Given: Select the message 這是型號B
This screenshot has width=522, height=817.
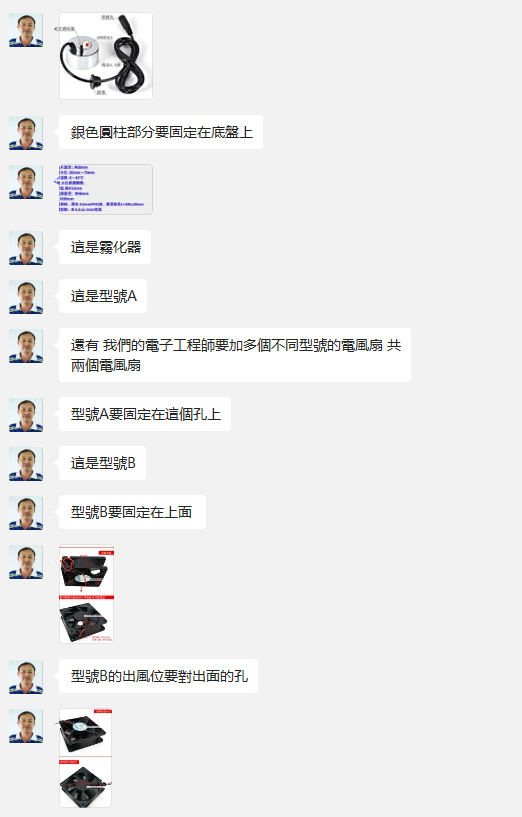Looking at the screenshot, I should [103, 463].
